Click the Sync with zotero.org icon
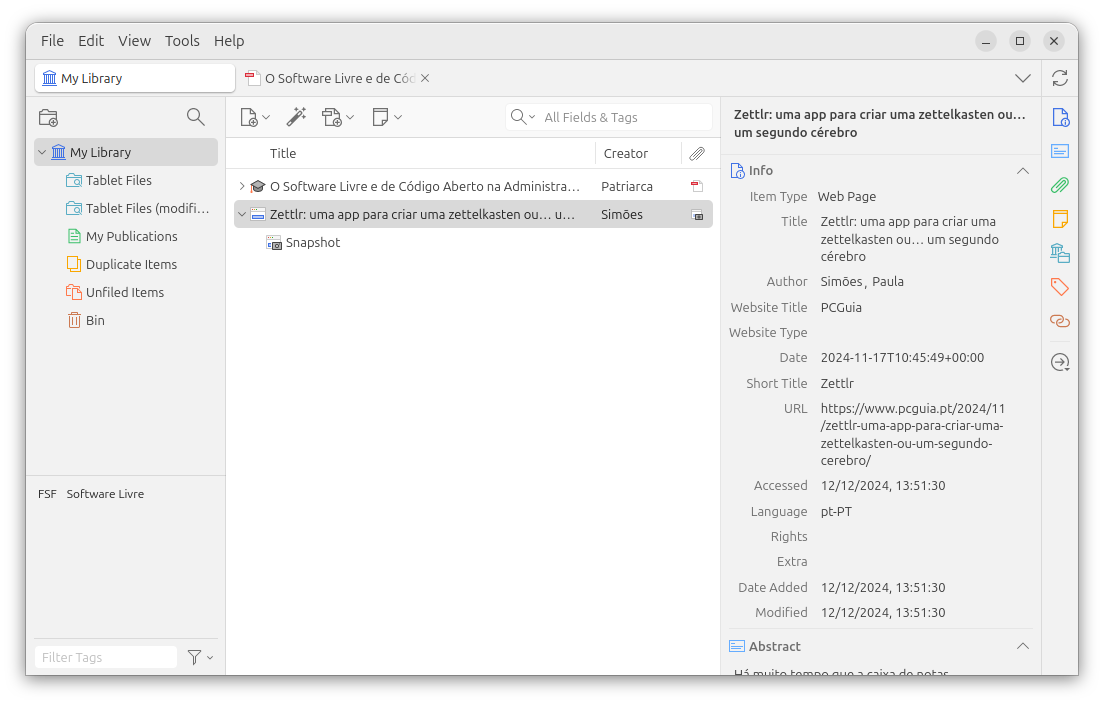The width and height of the screenshot is (1104, 704). 1060,78
